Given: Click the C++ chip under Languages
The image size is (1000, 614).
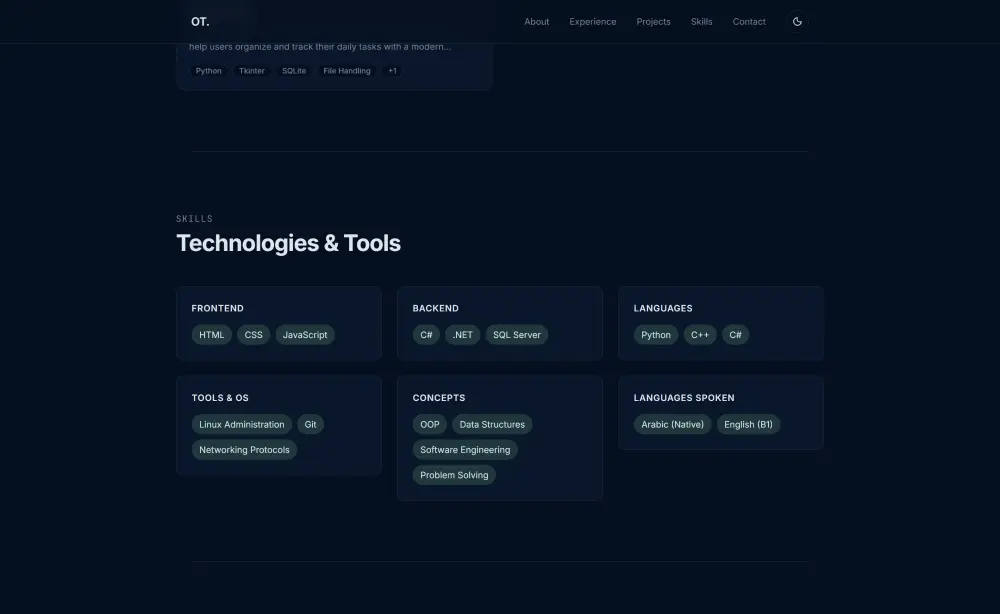Looking at the screenshot, I should click(x=700, y=334).
